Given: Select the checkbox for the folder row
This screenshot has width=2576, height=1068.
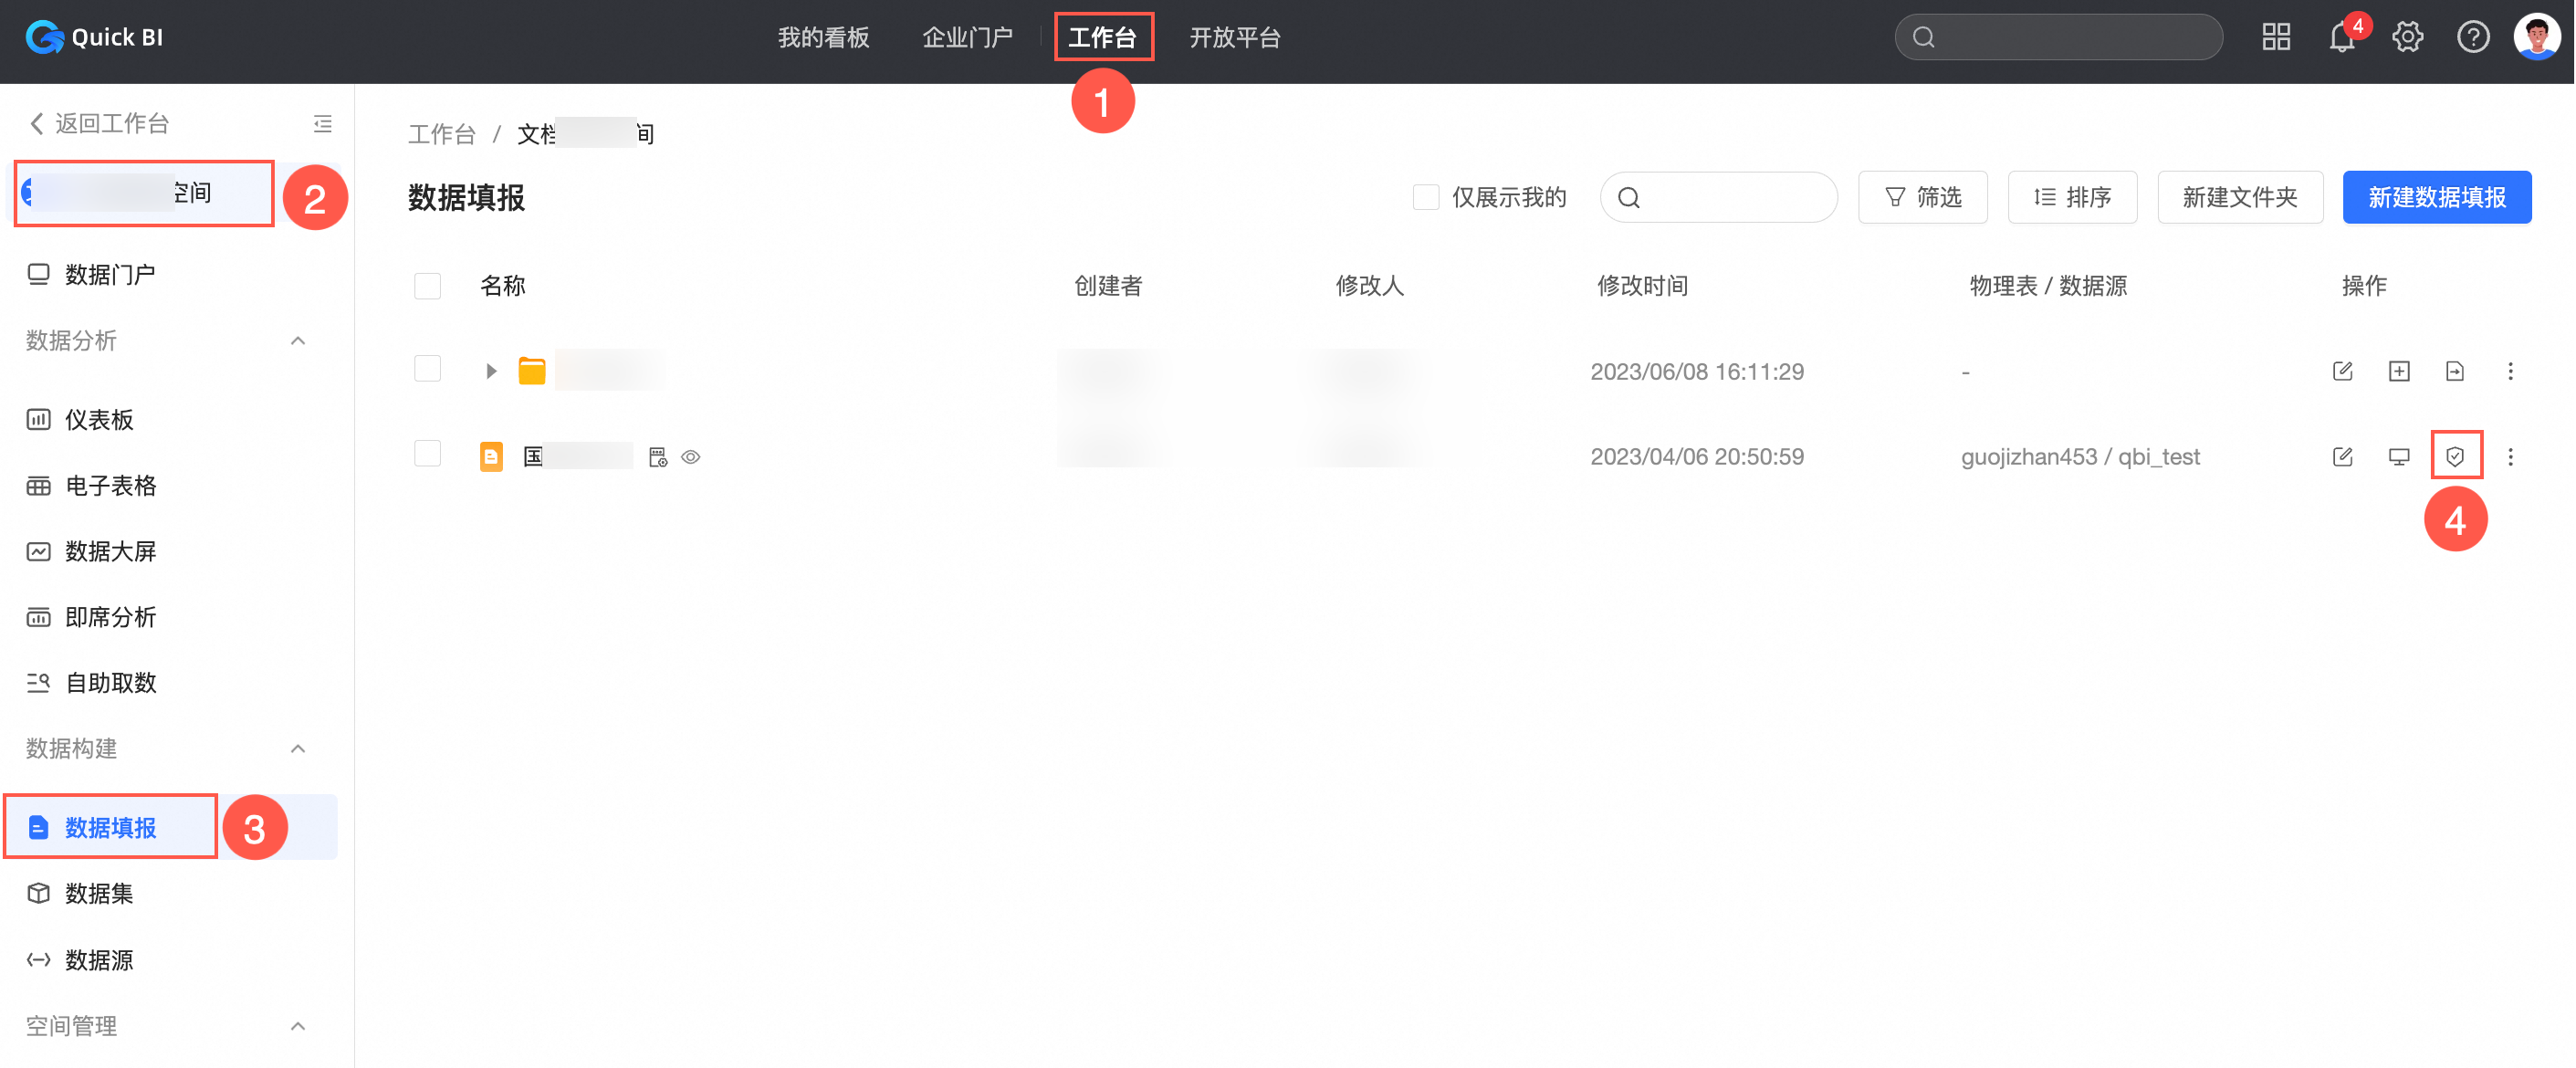Looking at the screenshot, I should [x=427, y=369].
